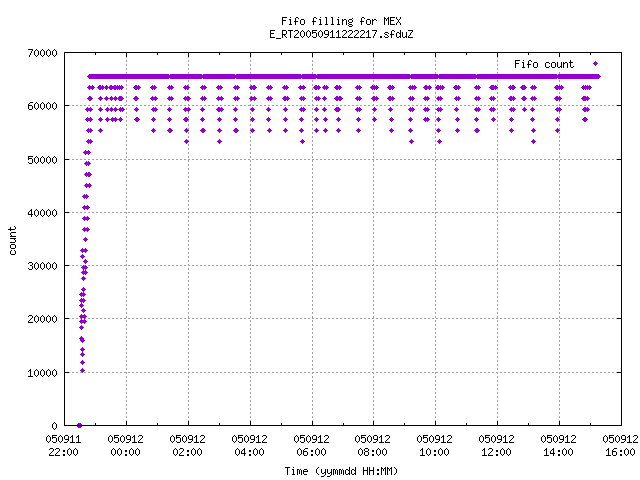
Task: Click the y-axis tick value 20000
Action: tap(42, 319)
